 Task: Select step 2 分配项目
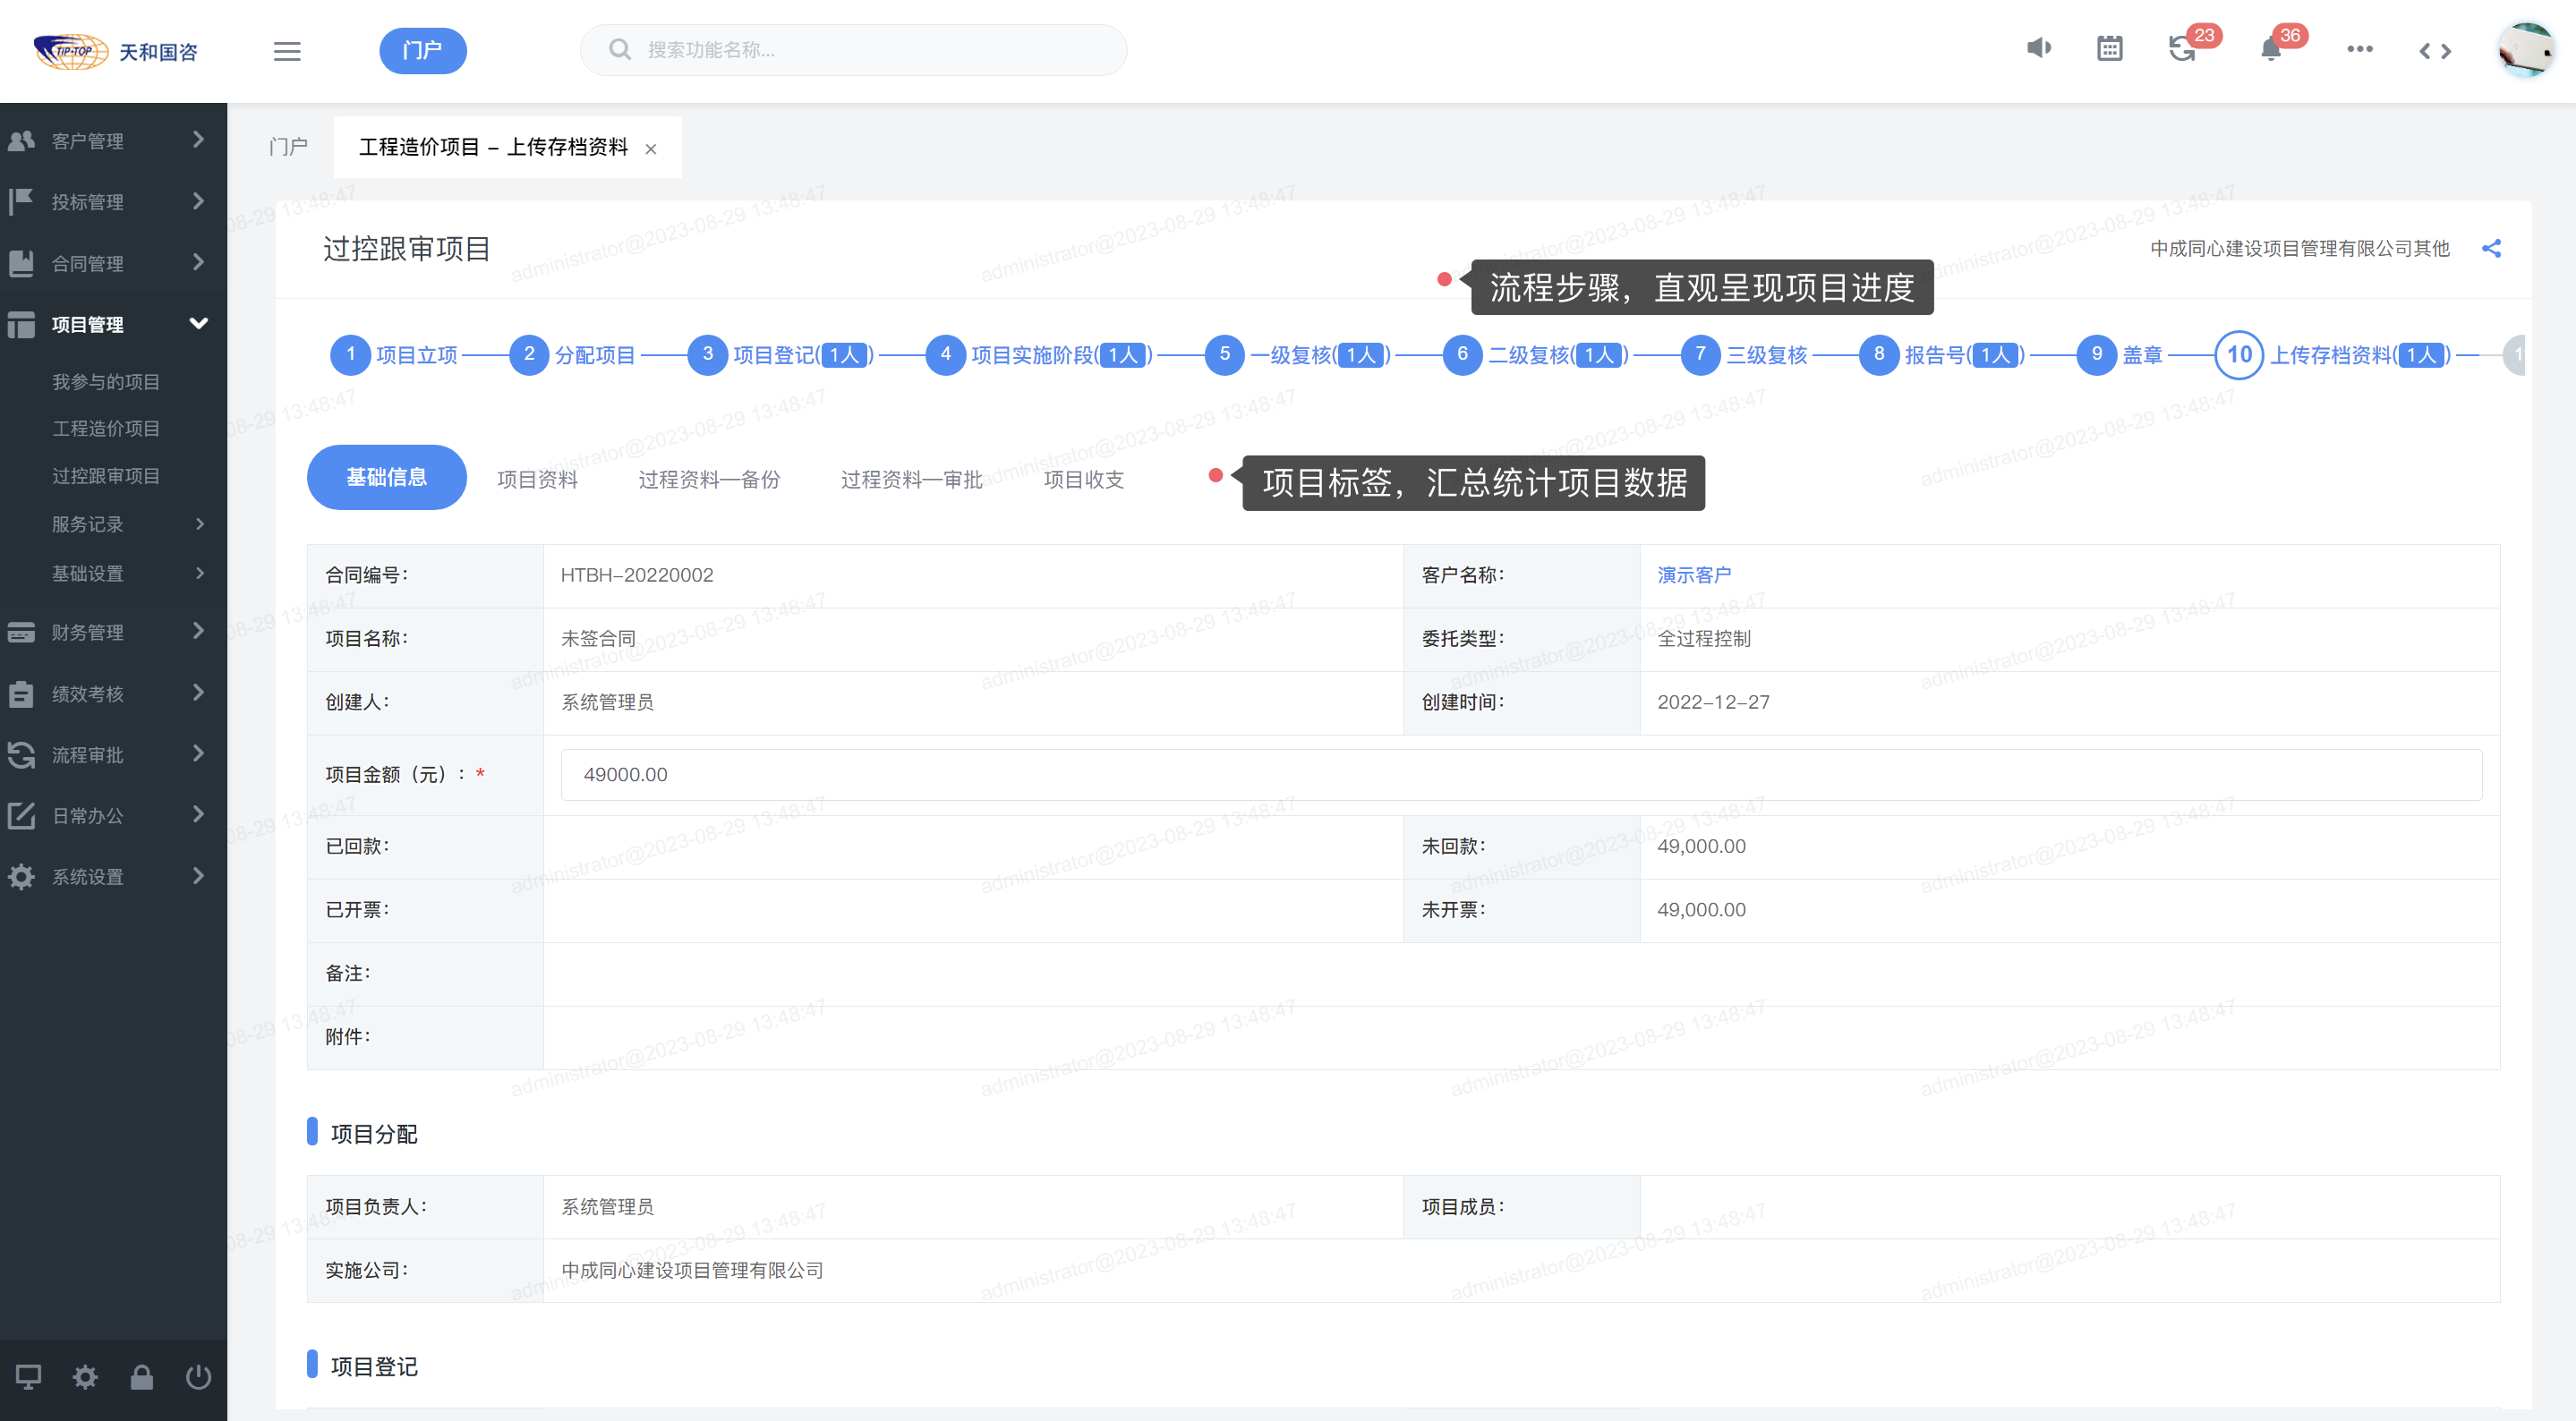(572, 354)
